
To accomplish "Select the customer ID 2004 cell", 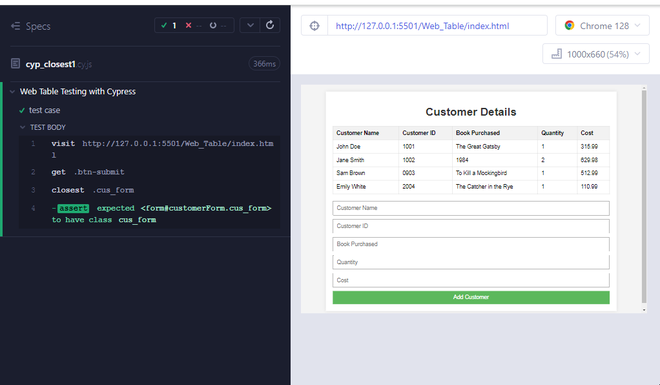I will tap(425, 186).
